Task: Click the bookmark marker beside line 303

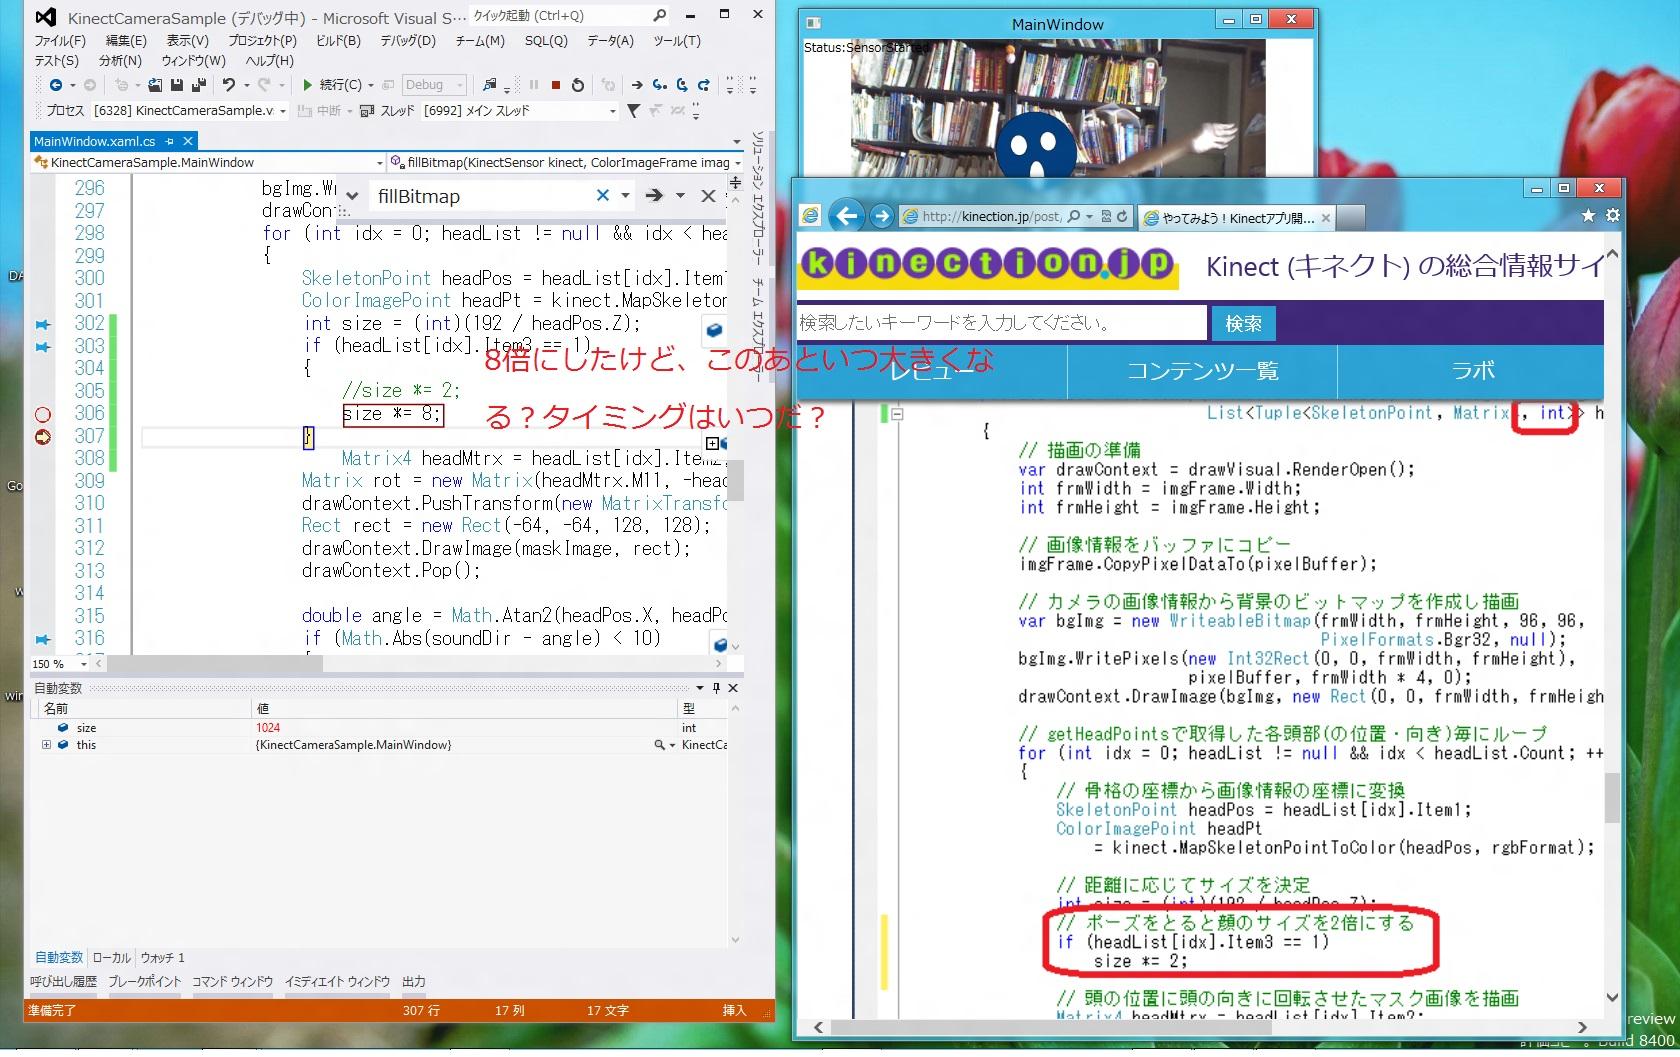Action: pyautogui.click(x=43, y=347)
